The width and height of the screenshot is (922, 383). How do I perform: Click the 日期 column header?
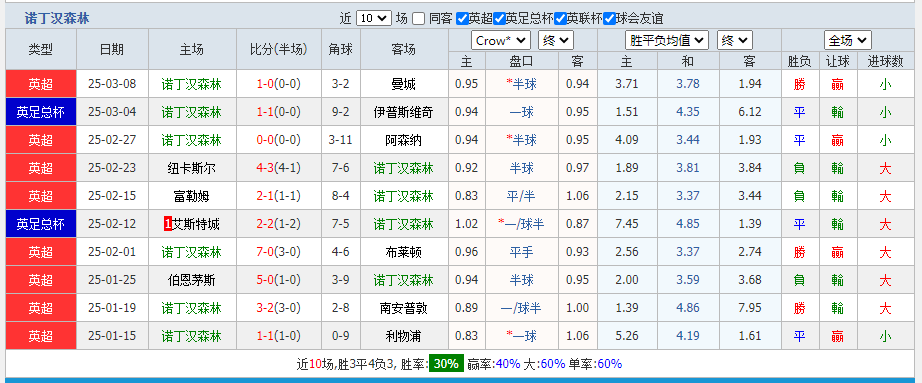(x=112, y=49)
